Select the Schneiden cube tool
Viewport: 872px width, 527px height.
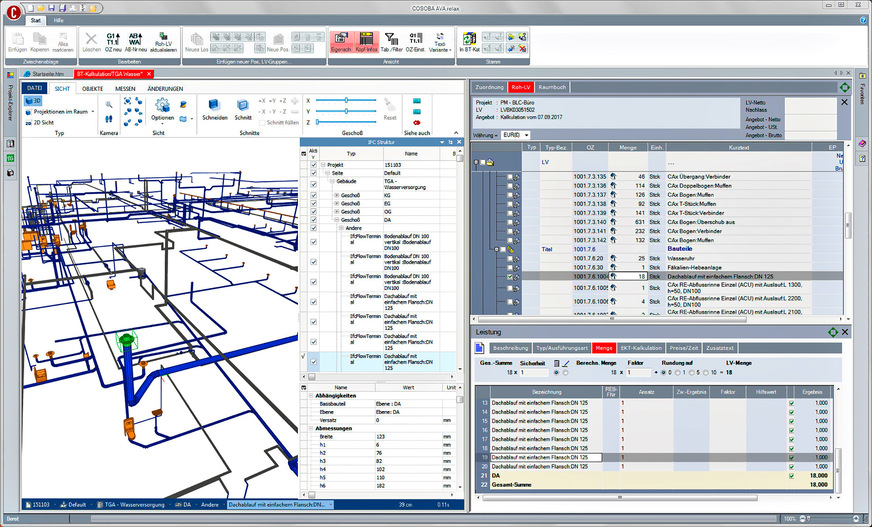click(x=214, y=107)
